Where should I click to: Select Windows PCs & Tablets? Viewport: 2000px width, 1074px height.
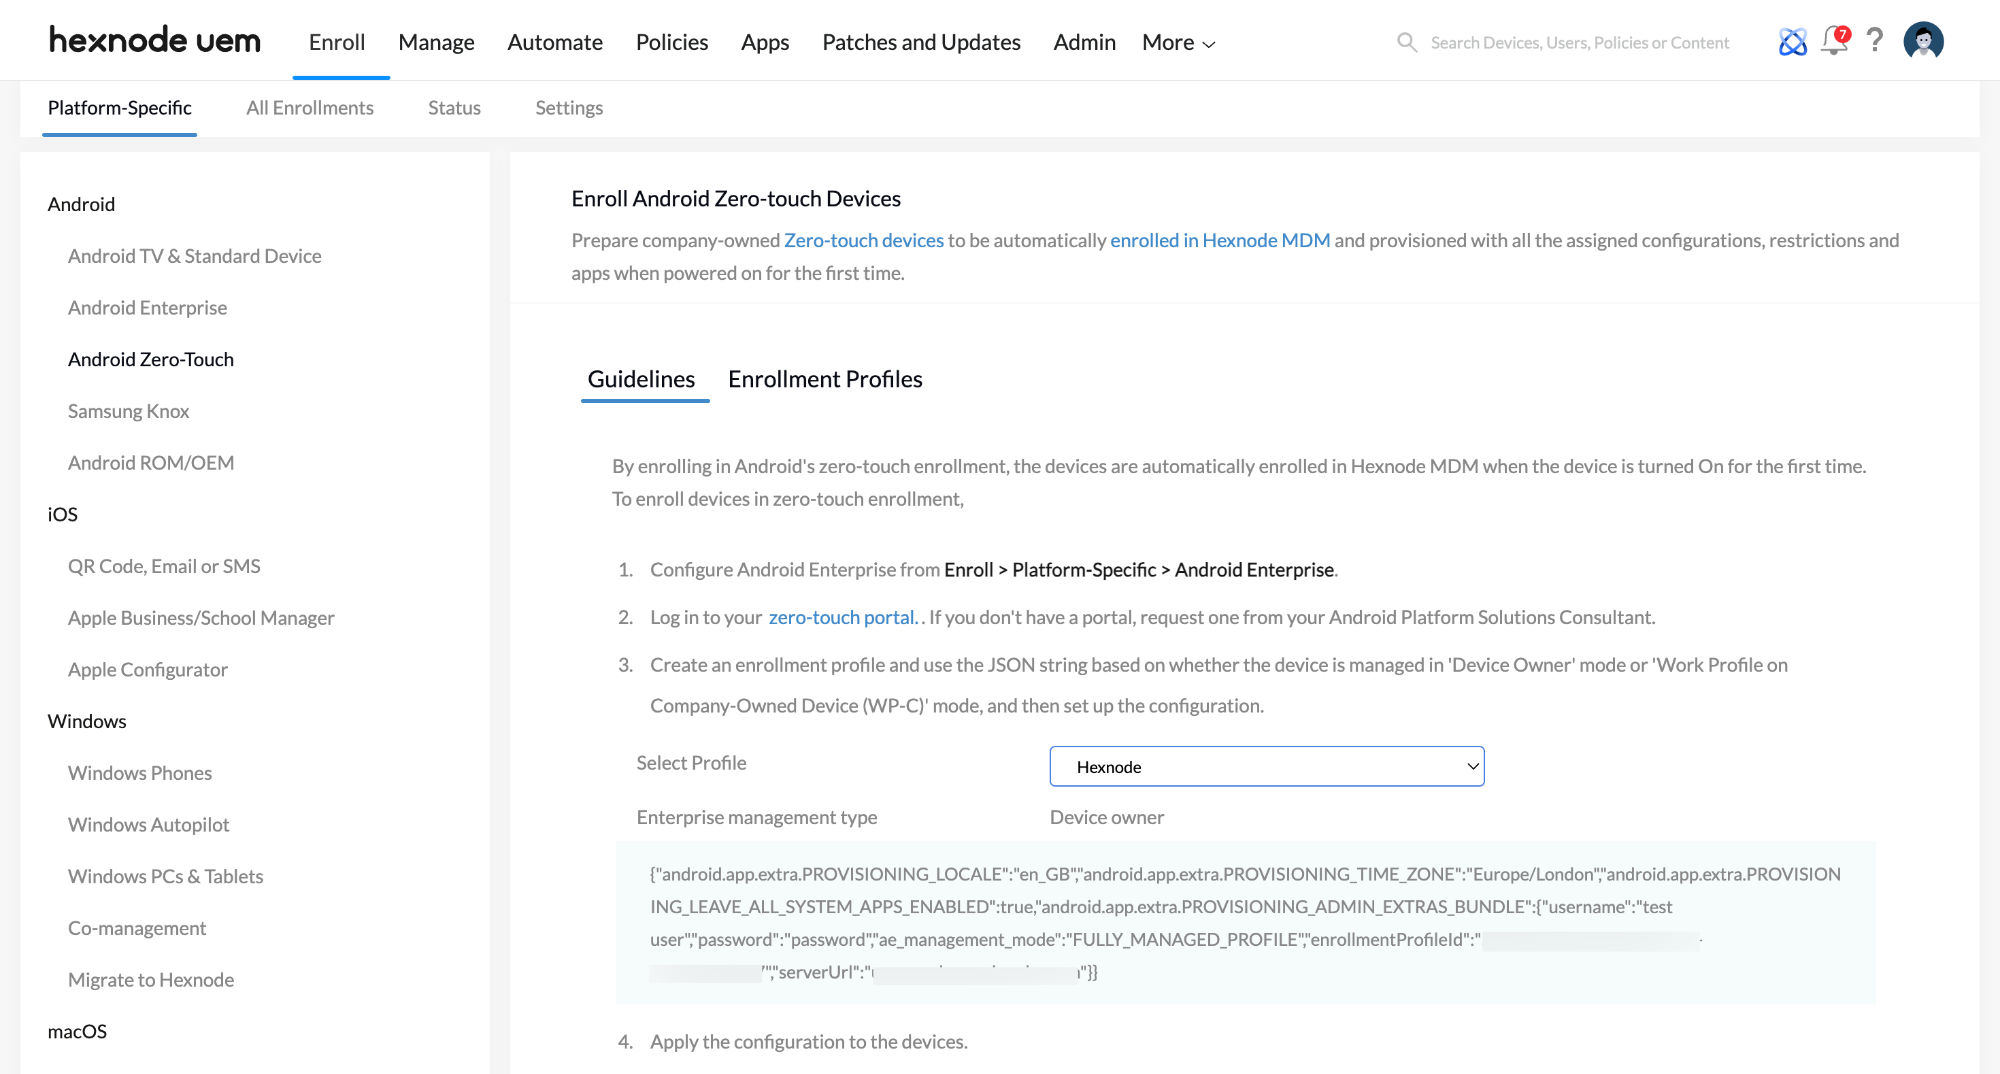166,877
